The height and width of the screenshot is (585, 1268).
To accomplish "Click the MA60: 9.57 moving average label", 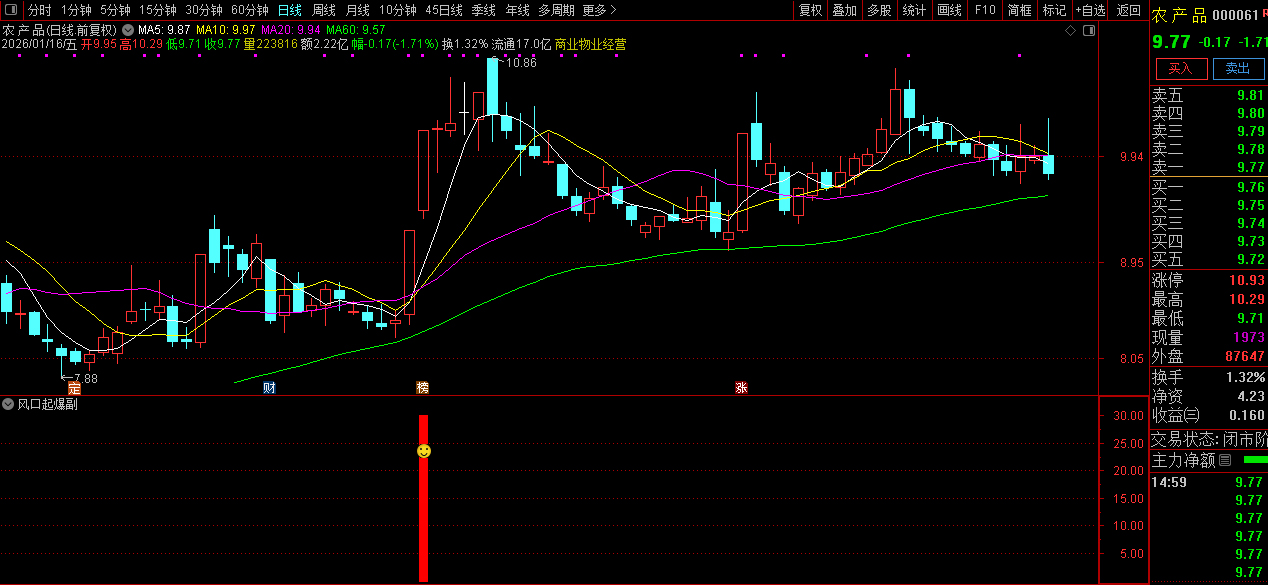I will (355, 31).
